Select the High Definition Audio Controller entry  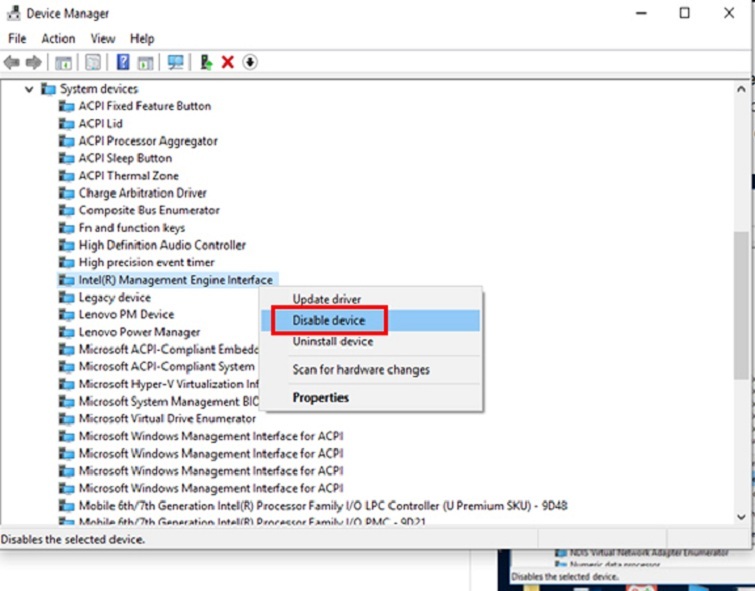(x=162, y=245)
